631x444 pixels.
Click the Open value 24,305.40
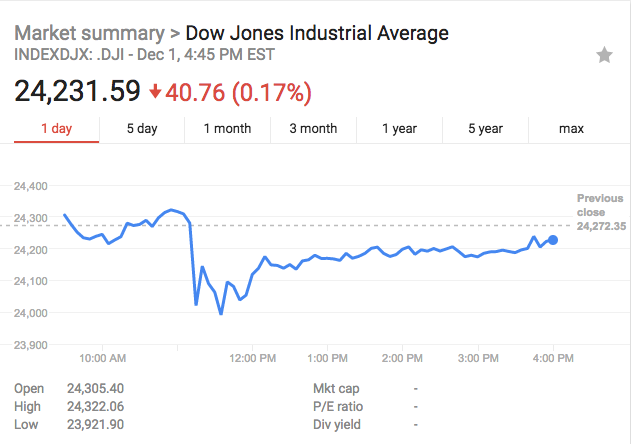pyautogui.click(x=95, y=388)
